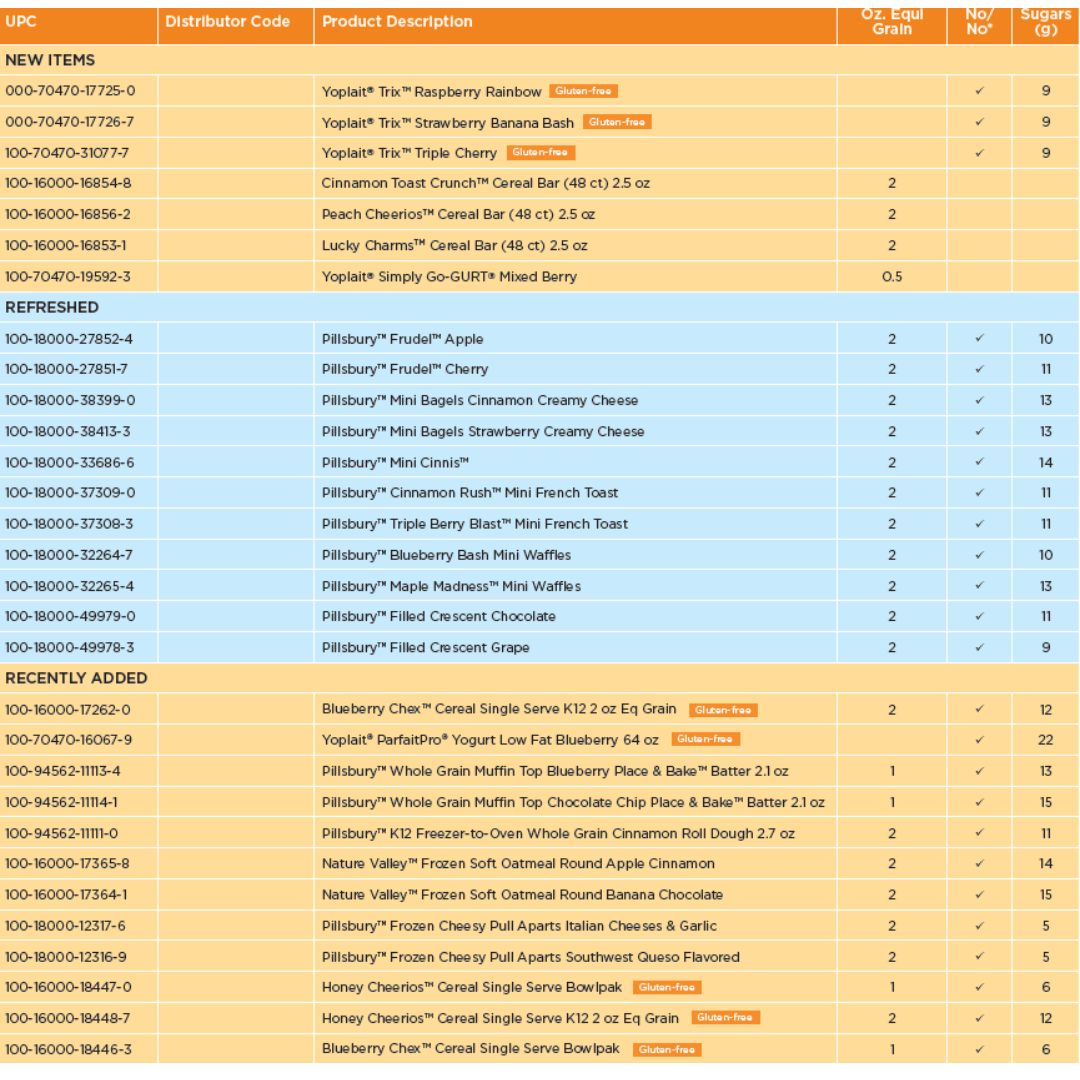Click the Gluten-free badge for Trix Triple Cherry
This screenshot has height=1080, width=1080.
pyautogui.click(x=541, y=152)
